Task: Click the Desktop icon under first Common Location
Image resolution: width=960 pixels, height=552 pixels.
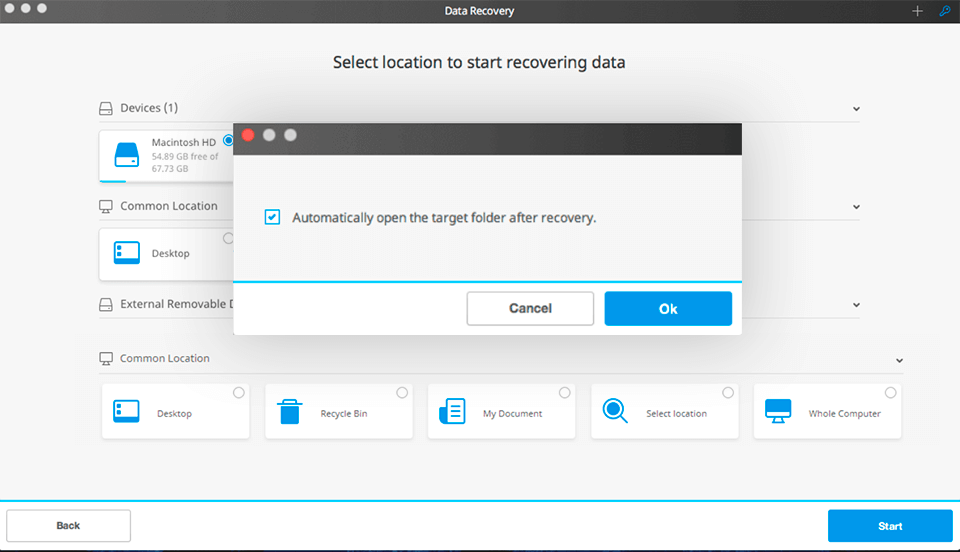Action: [x=127, y=253]
